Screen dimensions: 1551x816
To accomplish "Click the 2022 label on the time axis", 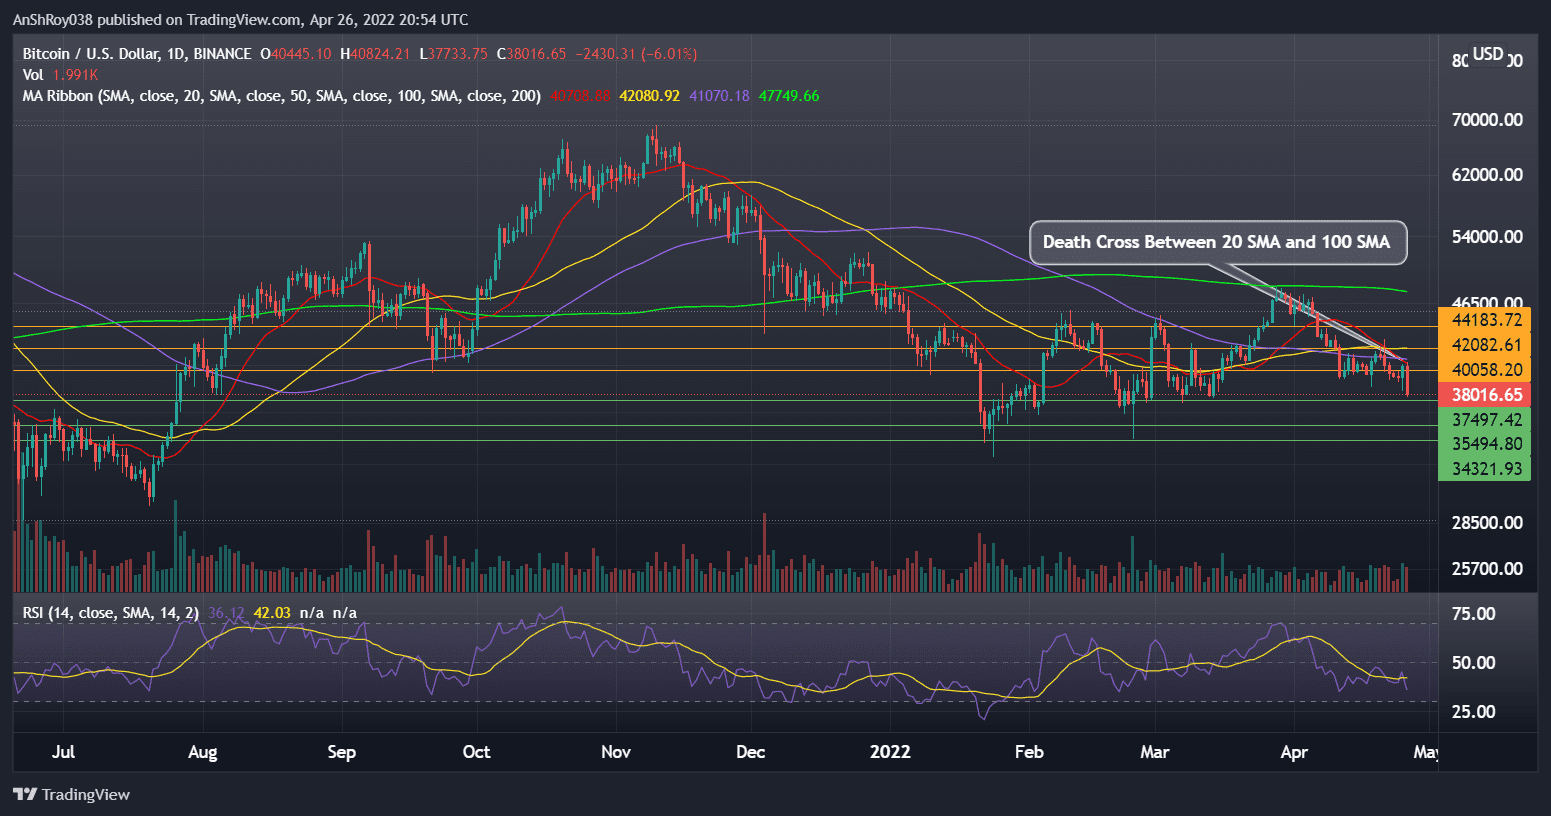I will tap(889, 752).
